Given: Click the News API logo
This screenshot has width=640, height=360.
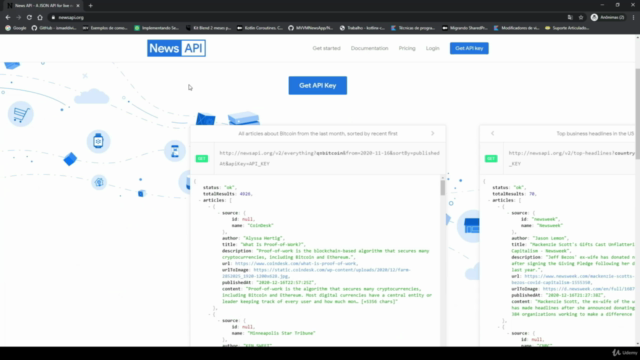Looking at the screenshot, I should point(176,48).
